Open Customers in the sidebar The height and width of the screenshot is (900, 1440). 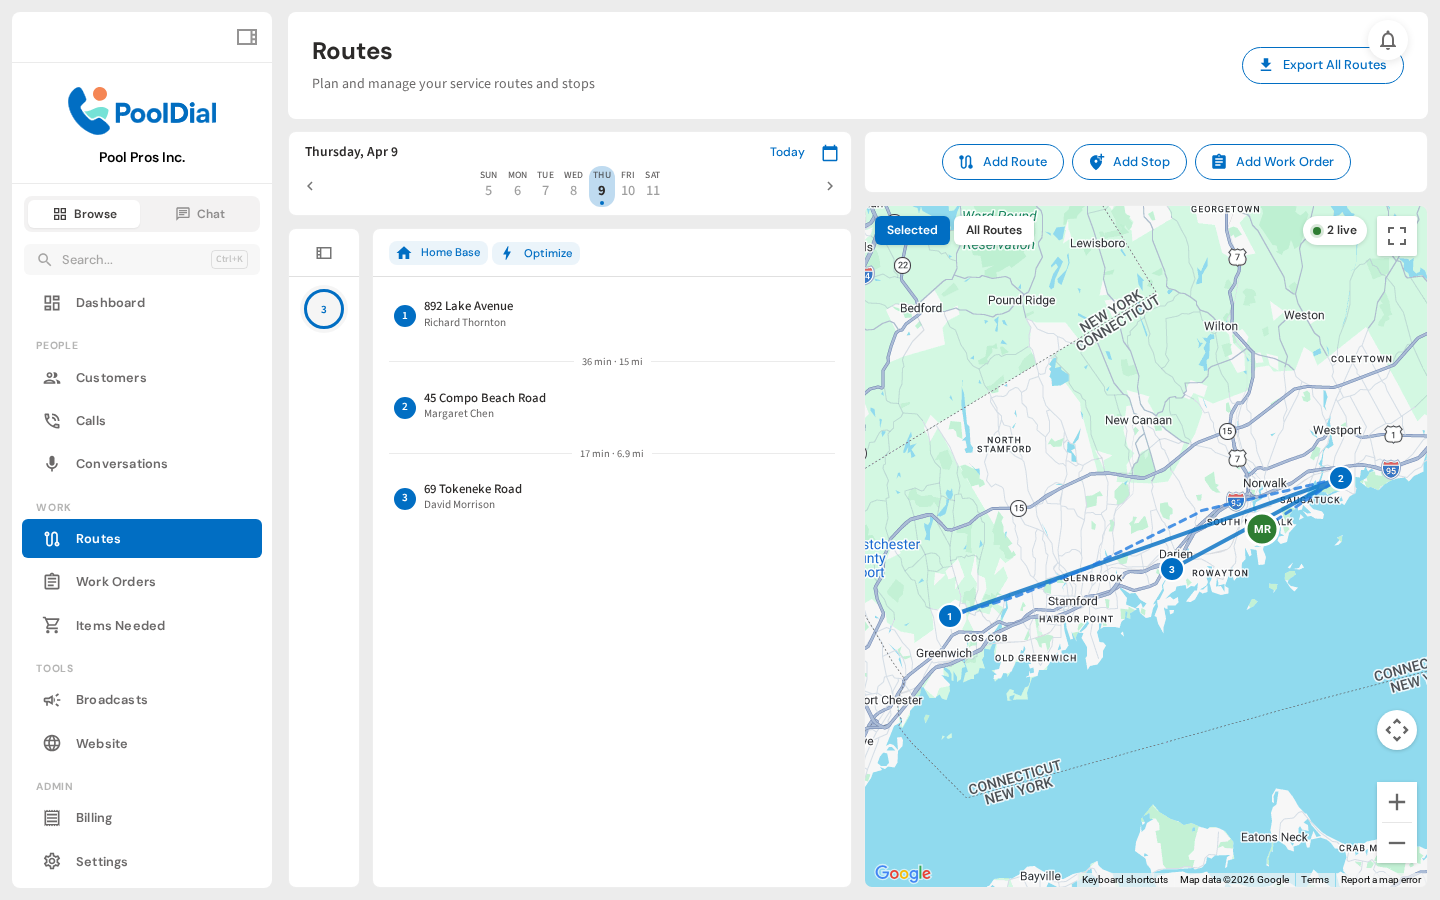pyautogui.click(x=111, y=378)
